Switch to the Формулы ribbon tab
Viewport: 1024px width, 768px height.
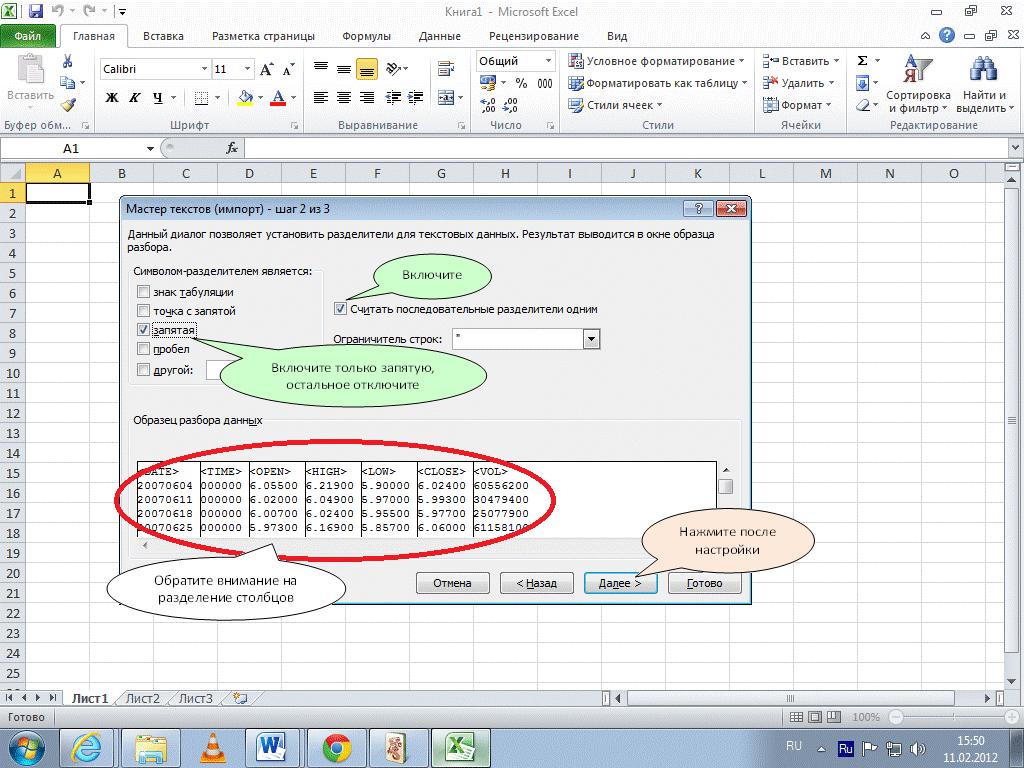(x=366, y=36)
